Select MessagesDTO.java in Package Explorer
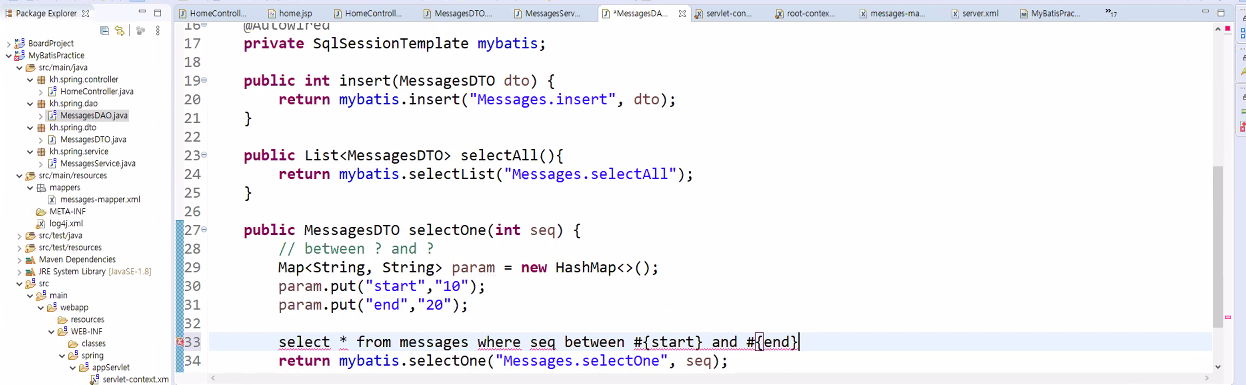The image size is (1246, 385). click(x=93, y=140)
